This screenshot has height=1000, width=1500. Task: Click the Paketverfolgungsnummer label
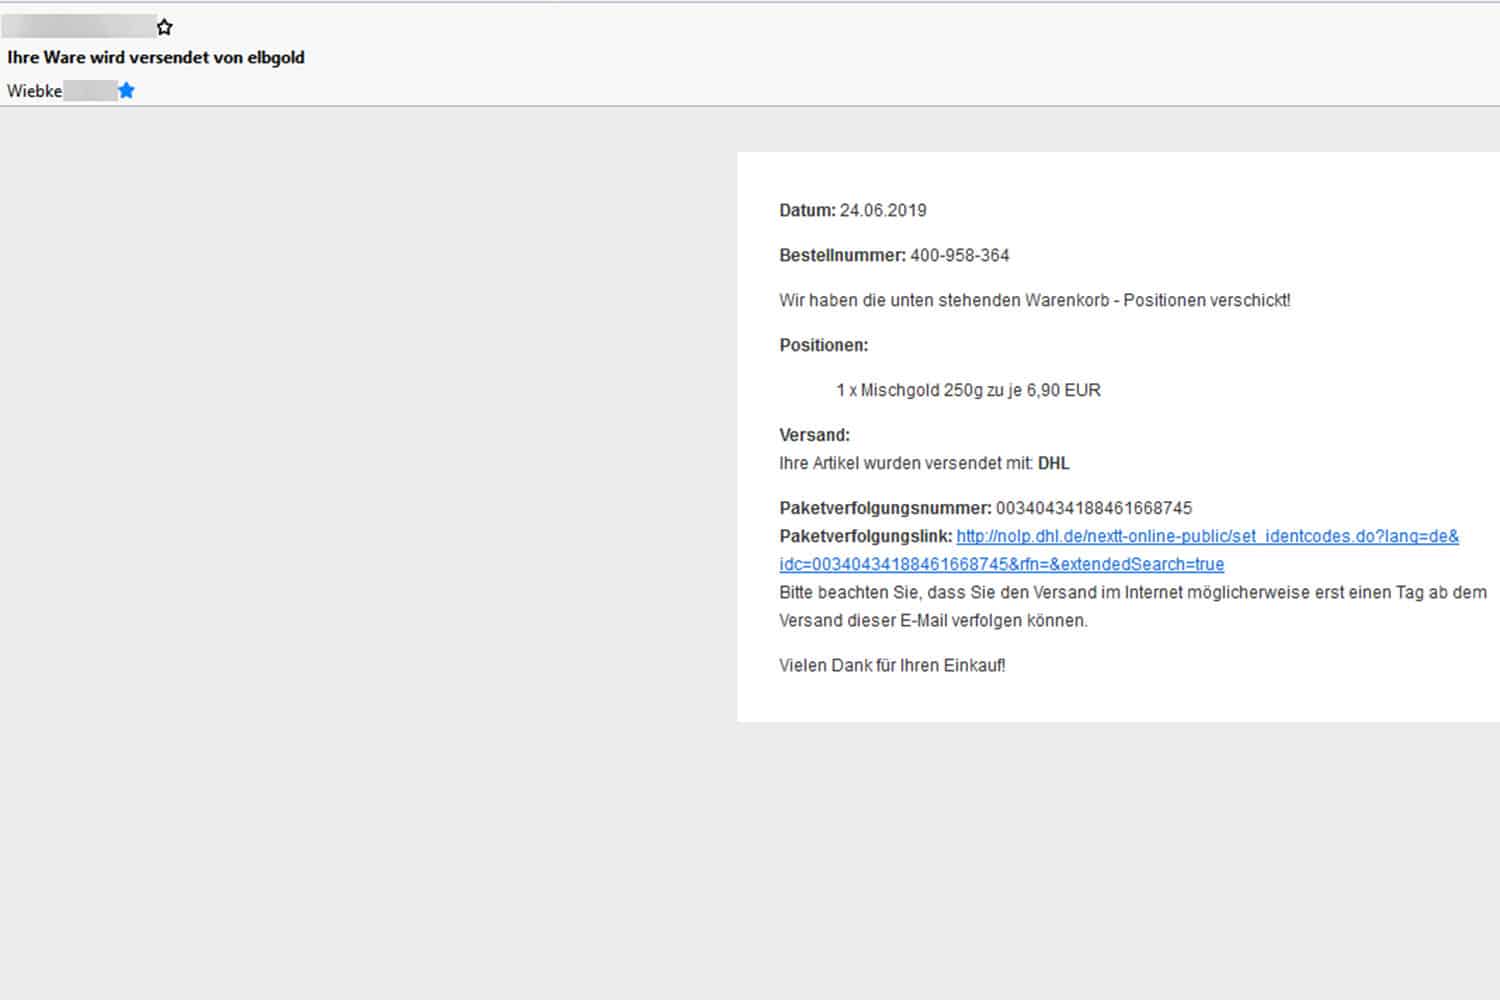[x=885, y=508]
